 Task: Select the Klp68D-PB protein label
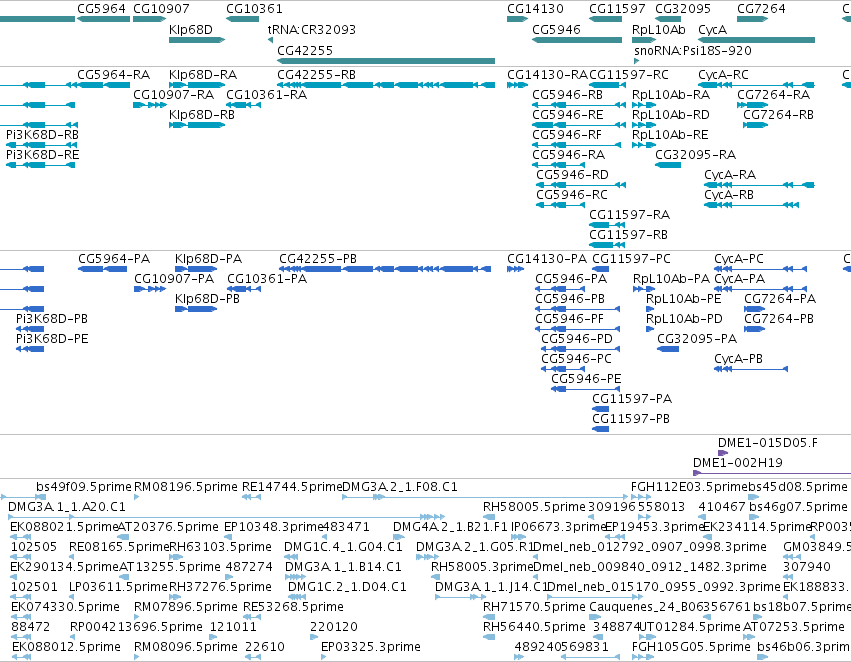(x=207, y=299)
